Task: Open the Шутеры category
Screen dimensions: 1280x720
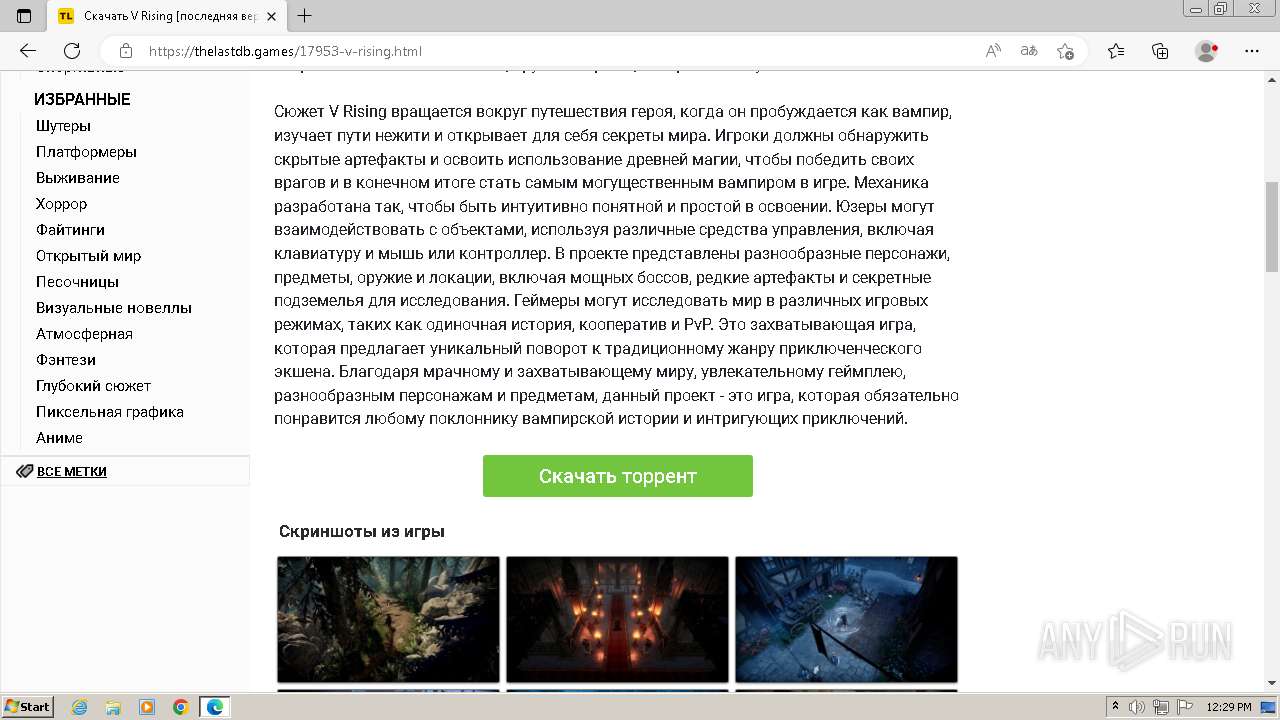Action: point(63,126)
